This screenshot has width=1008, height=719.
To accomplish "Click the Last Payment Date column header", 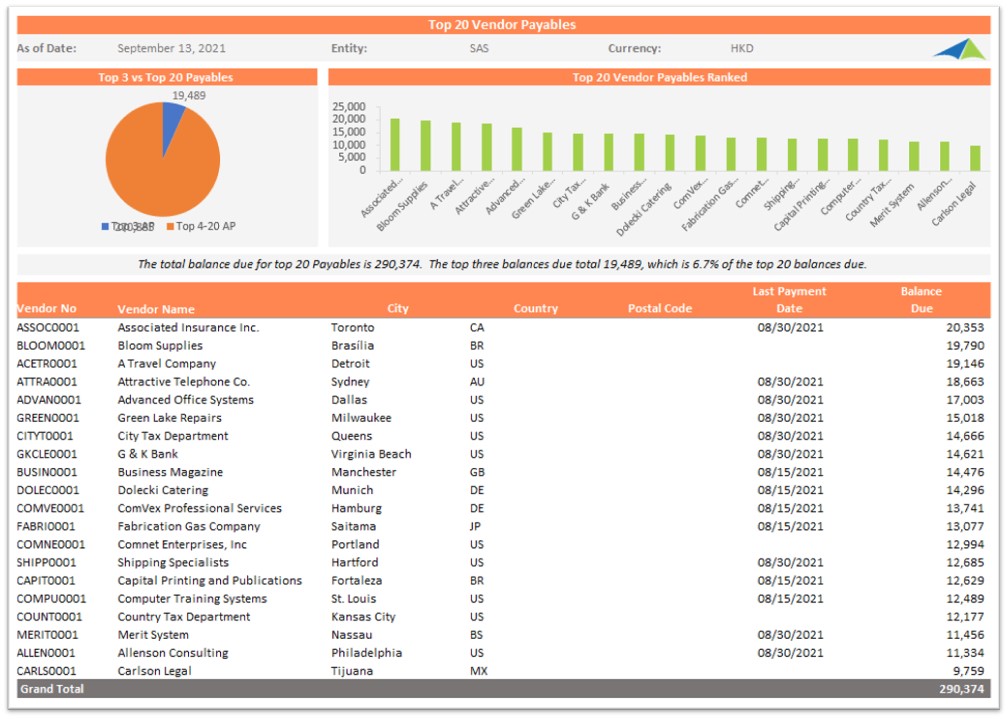I will tap(789, 300).
